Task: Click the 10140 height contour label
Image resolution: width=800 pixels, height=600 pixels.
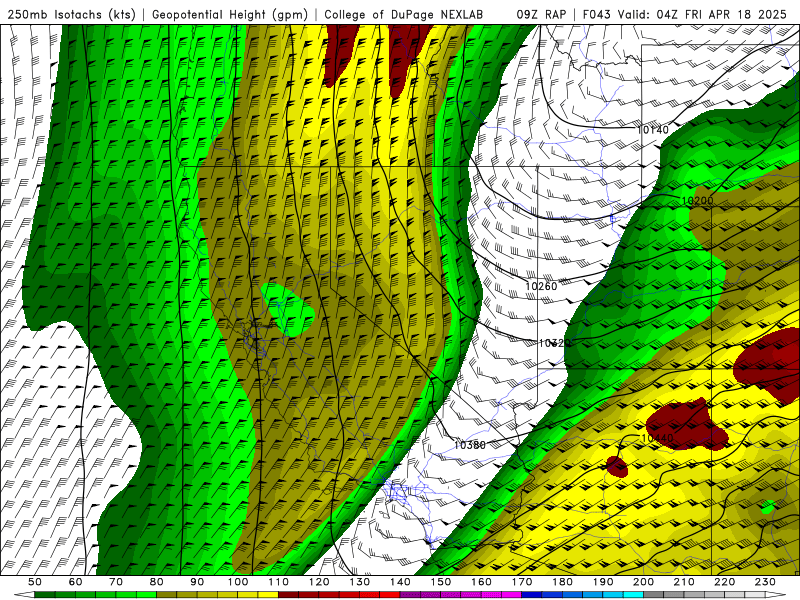Action: [x=653, y=130]
